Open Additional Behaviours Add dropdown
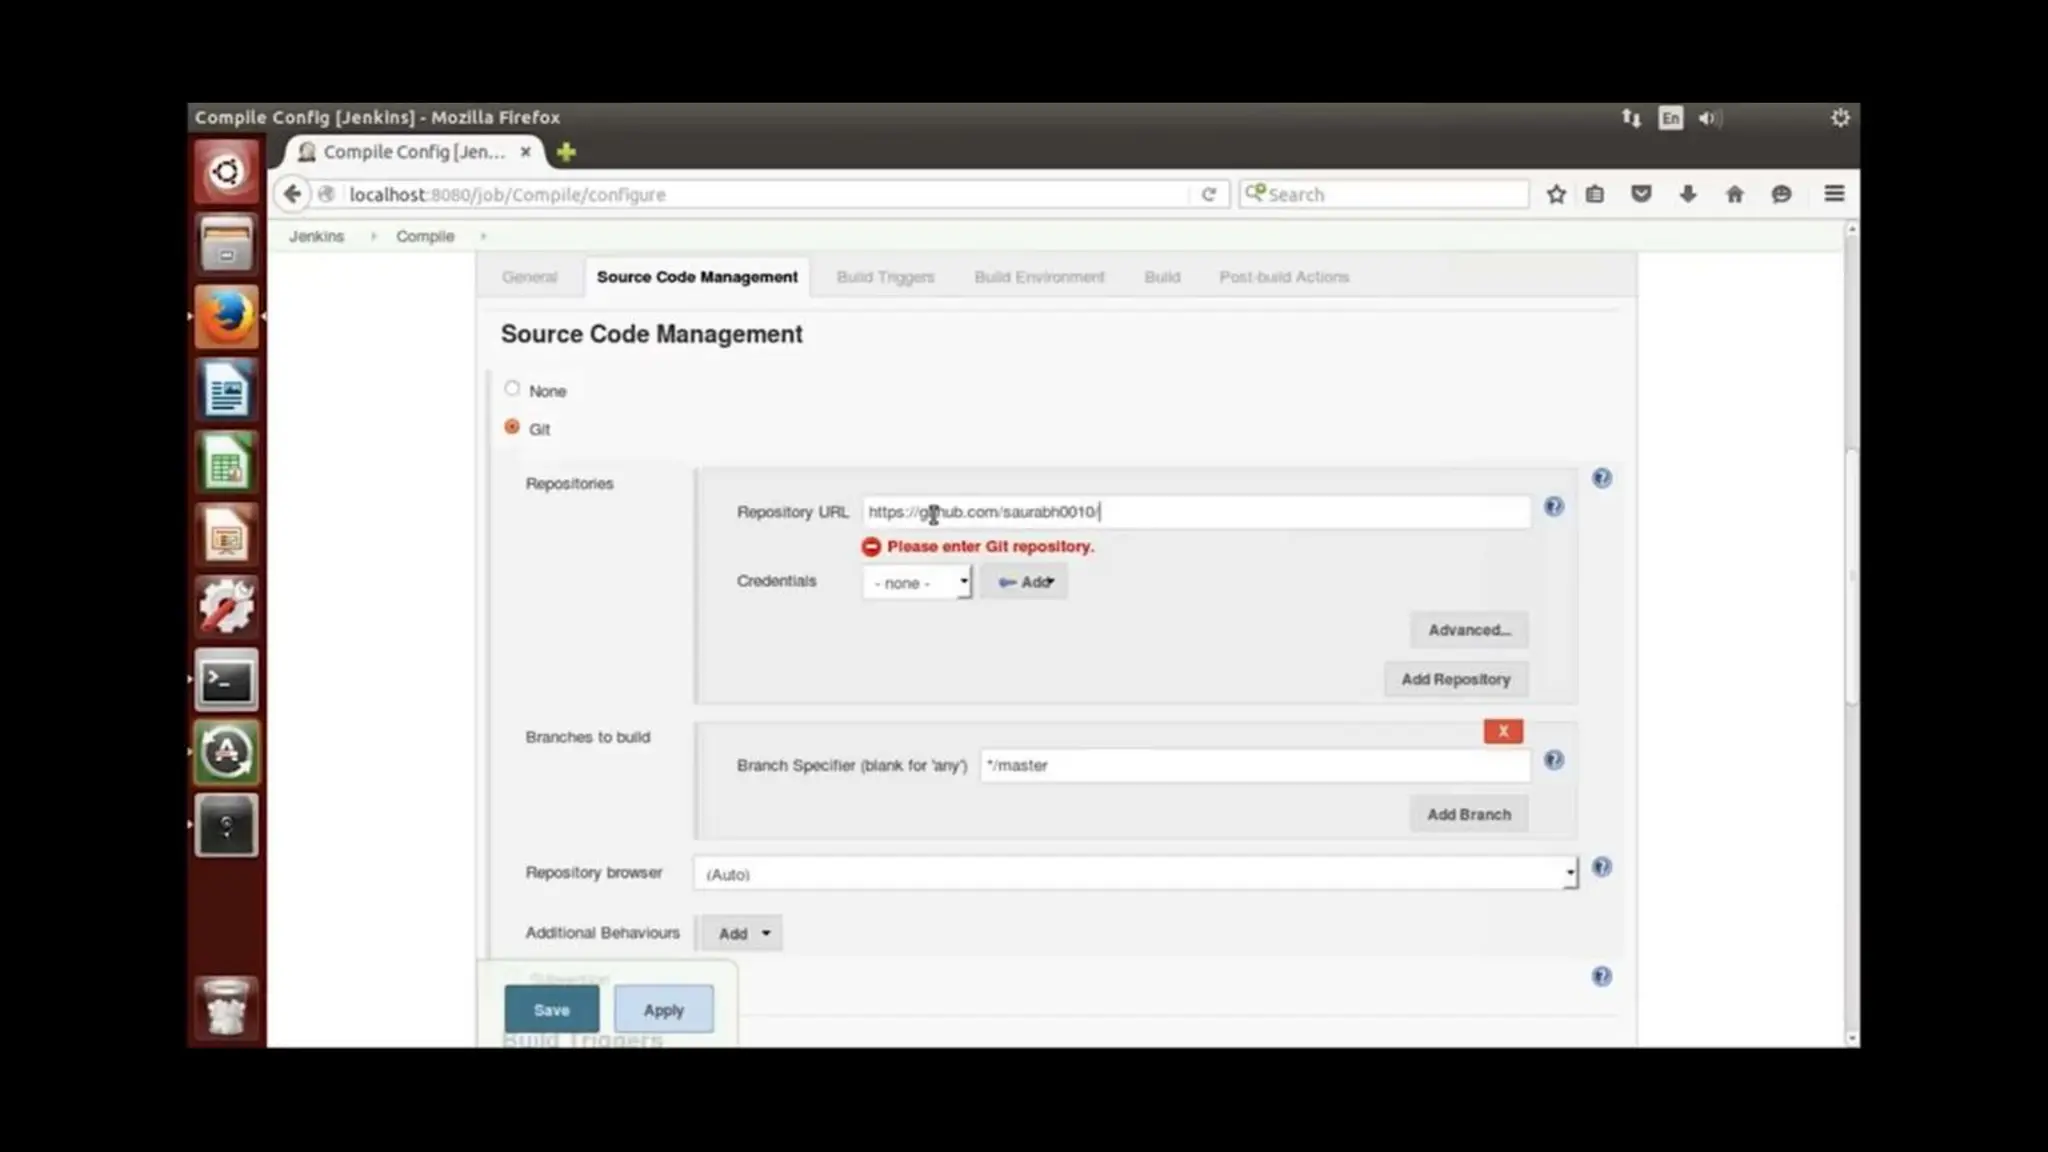The image size is (2048, 1152). [742, 933]
